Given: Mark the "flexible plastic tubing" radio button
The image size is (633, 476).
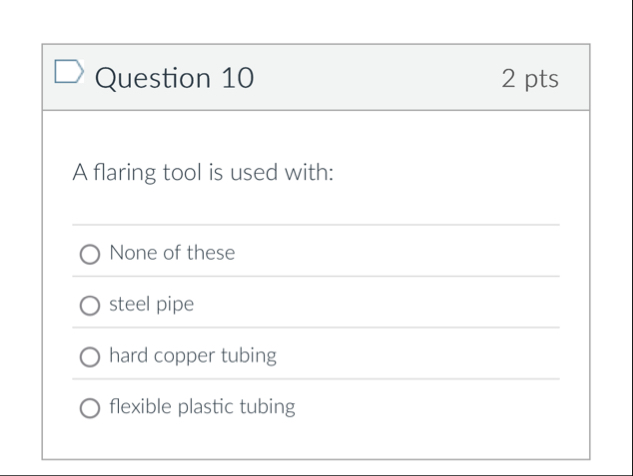Looking at the screenshot, I should point(90,408).
